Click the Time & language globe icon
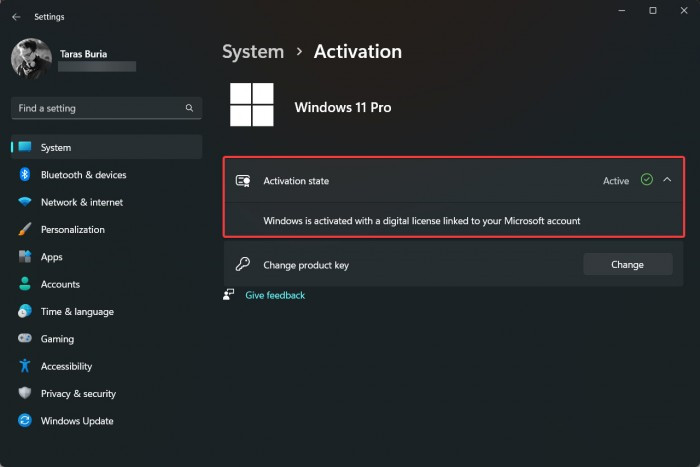700x467 pixels. (x=25, y=311)
